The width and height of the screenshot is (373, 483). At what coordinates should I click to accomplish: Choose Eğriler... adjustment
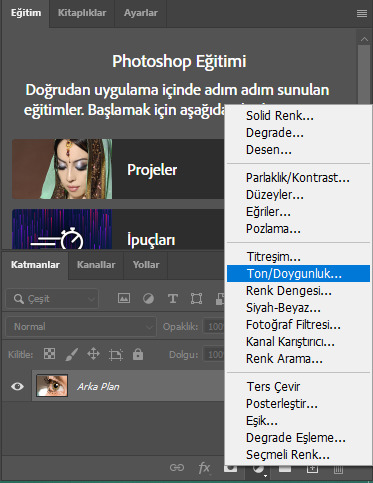(299, 212)
